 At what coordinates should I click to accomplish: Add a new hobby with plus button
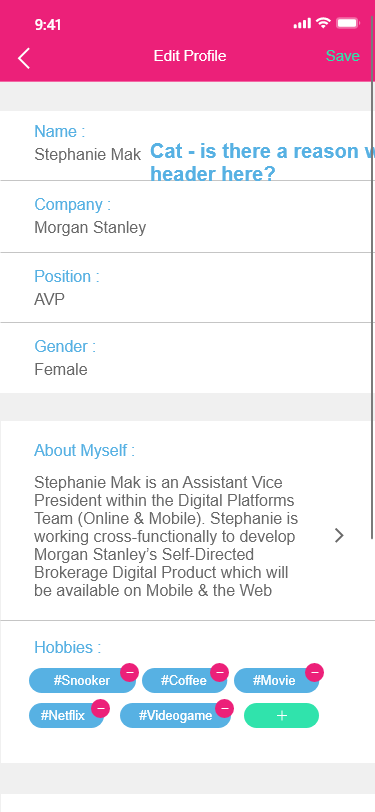(x=281, y=716)
